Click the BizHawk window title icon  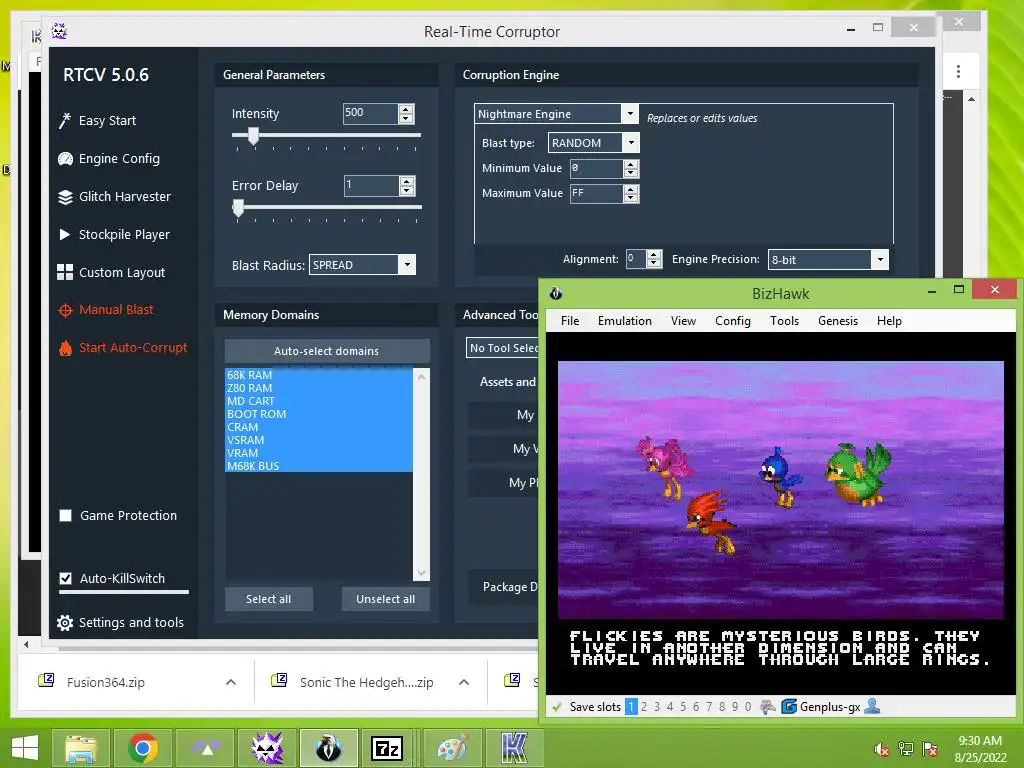pos(556,293)
